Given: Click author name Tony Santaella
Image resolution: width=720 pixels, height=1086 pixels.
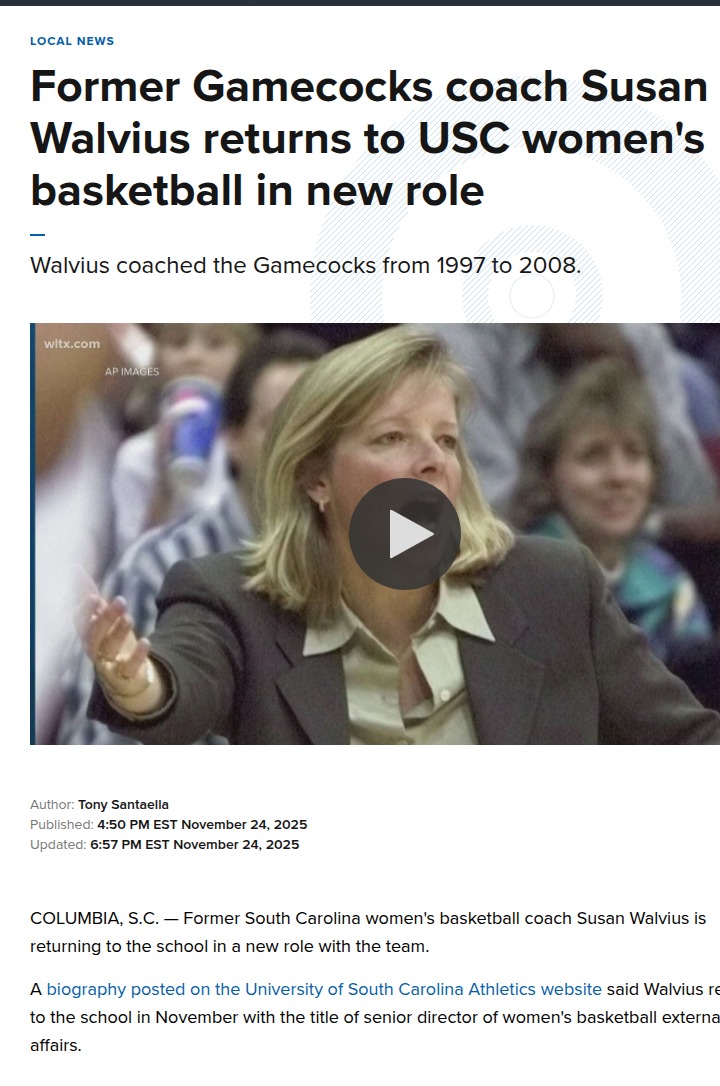Looking at the screenshot, I should click(123, 805).
